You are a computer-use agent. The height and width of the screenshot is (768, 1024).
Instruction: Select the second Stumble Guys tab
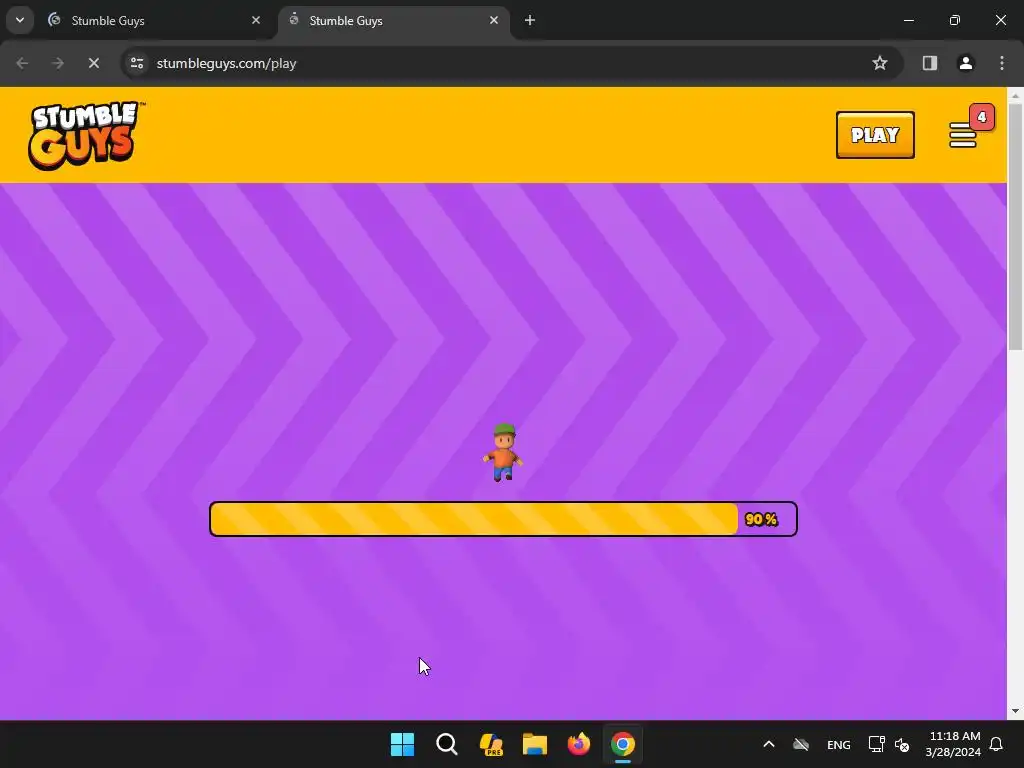(394, 21)
